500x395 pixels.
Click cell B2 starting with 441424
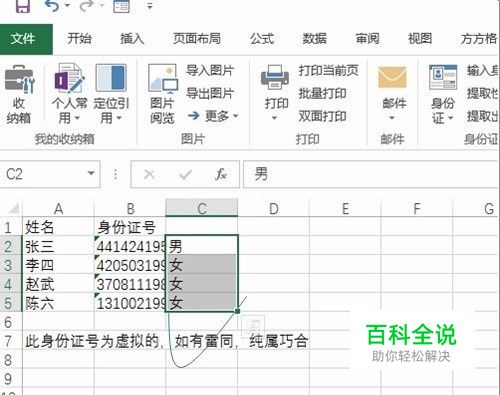tap(130, 246)
